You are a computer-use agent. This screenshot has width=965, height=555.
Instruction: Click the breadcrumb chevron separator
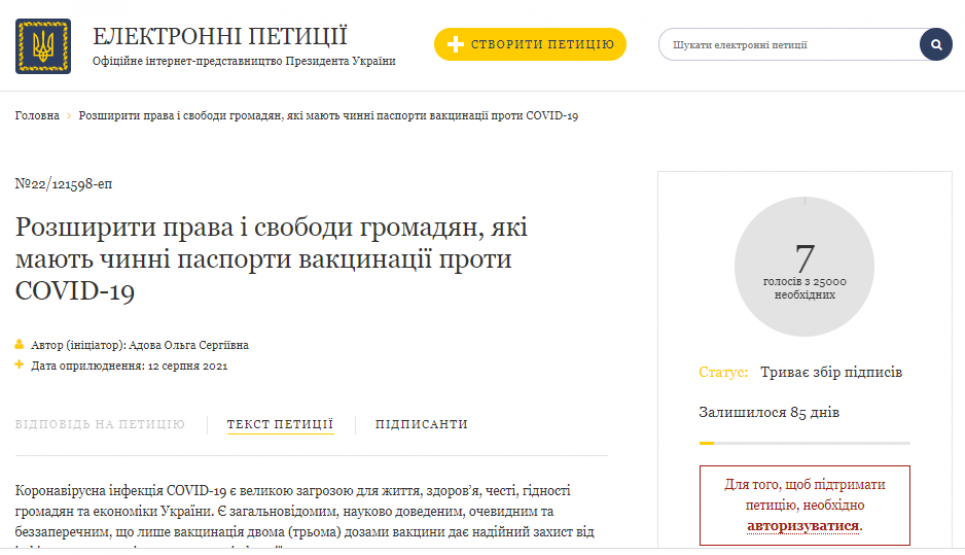(x=69, y=116)
